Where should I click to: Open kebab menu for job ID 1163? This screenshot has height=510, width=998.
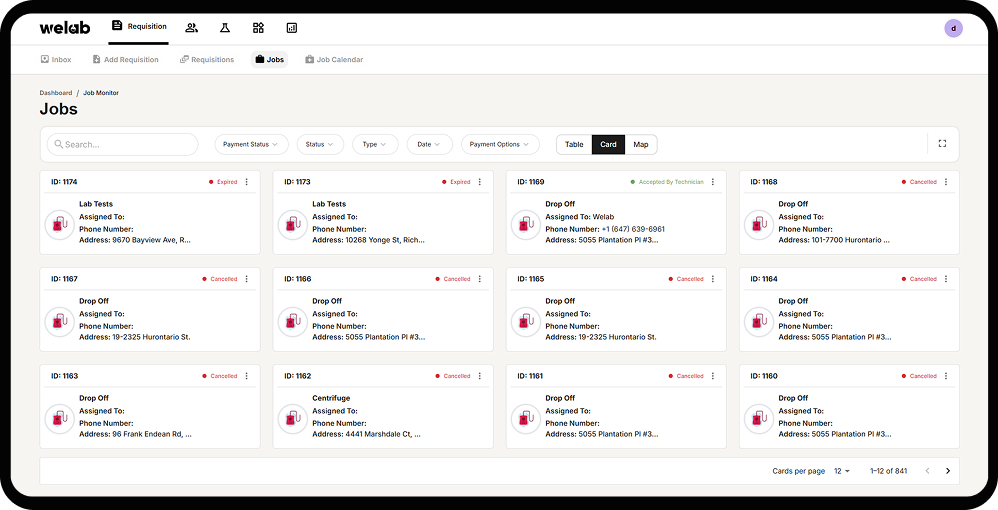tap(247, 376)
